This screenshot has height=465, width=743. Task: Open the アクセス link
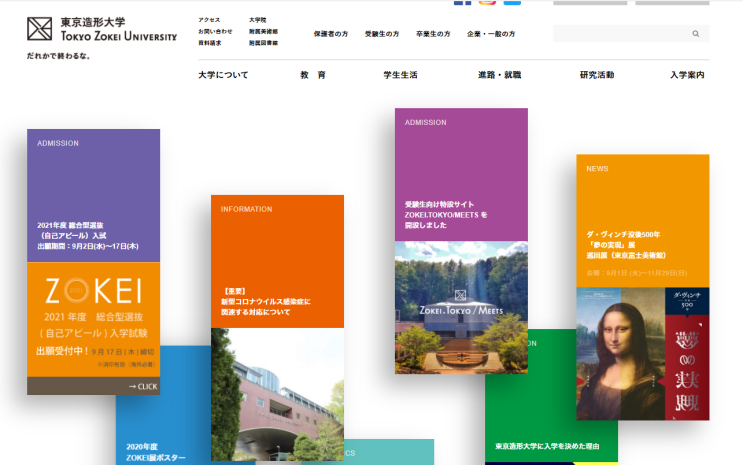click(x=209, y=20)
